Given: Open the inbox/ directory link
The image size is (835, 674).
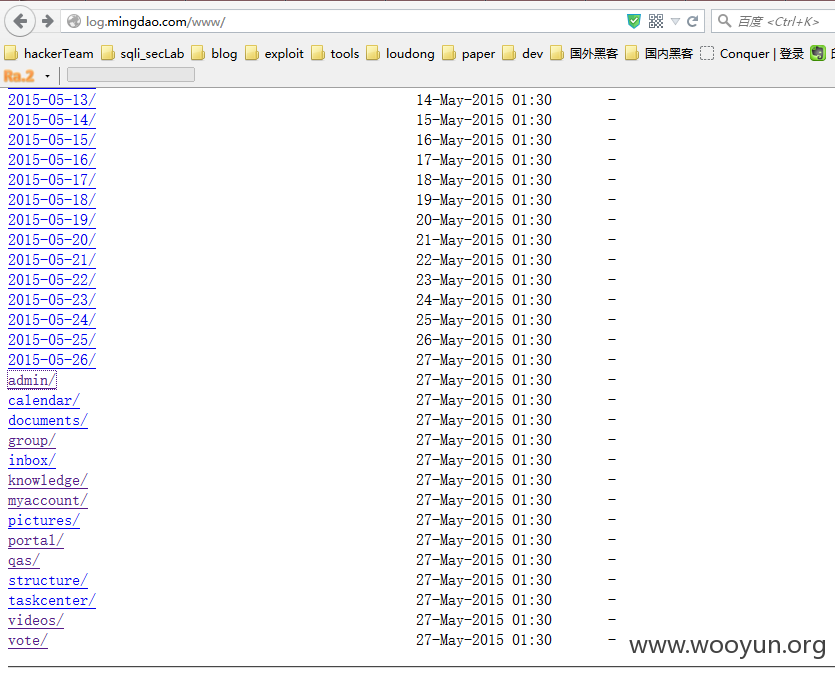Looking at the screenshot, I should pos(32,460).
